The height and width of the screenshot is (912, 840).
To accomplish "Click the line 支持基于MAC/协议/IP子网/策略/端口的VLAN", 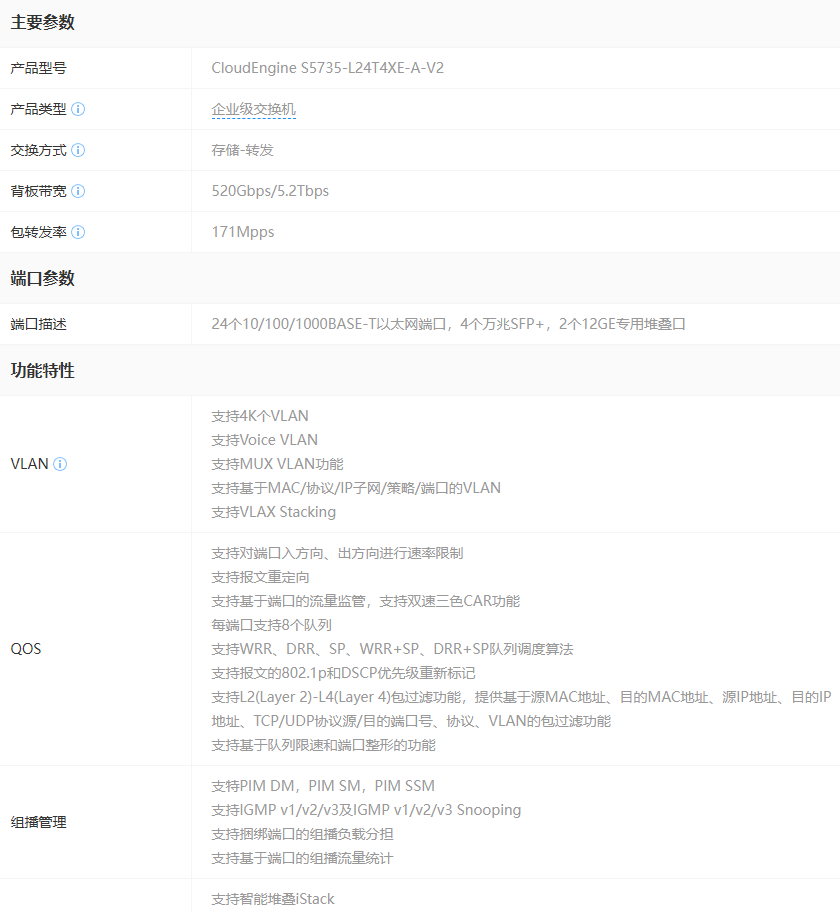I will [356, 488].
